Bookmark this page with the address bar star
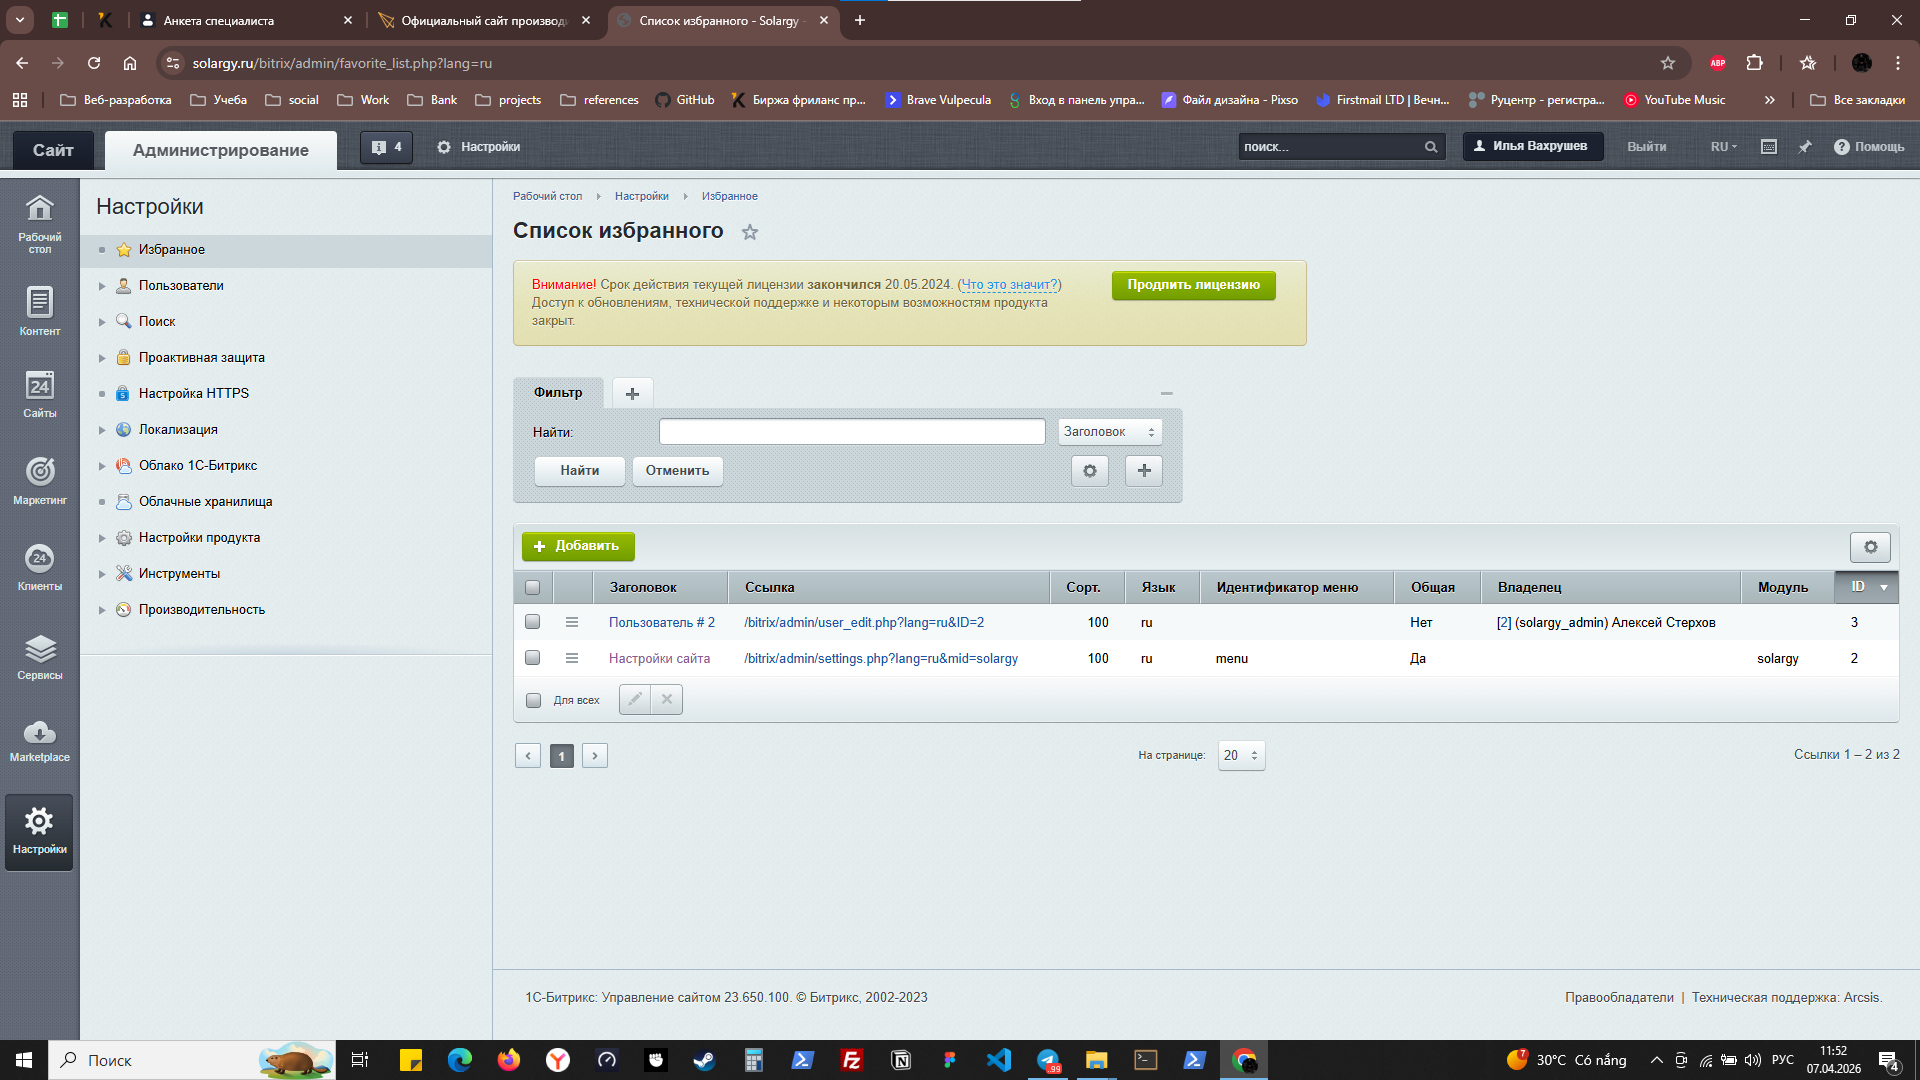 (1668, 63)
